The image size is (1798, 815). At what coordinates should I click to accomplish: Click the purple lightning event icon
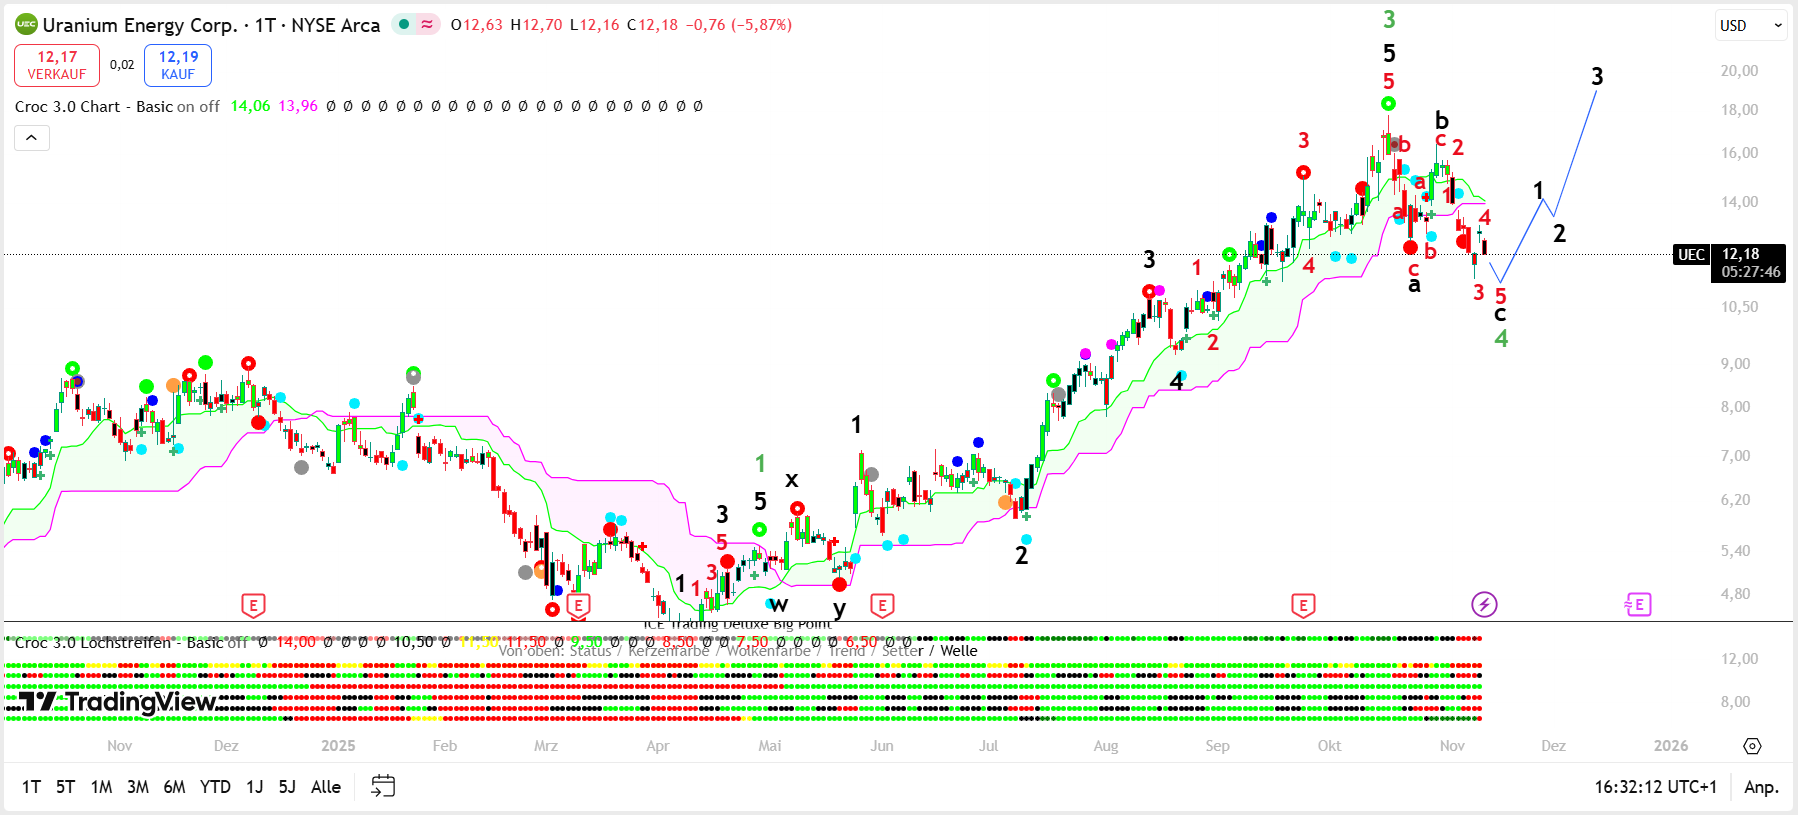coord(1484,604)
